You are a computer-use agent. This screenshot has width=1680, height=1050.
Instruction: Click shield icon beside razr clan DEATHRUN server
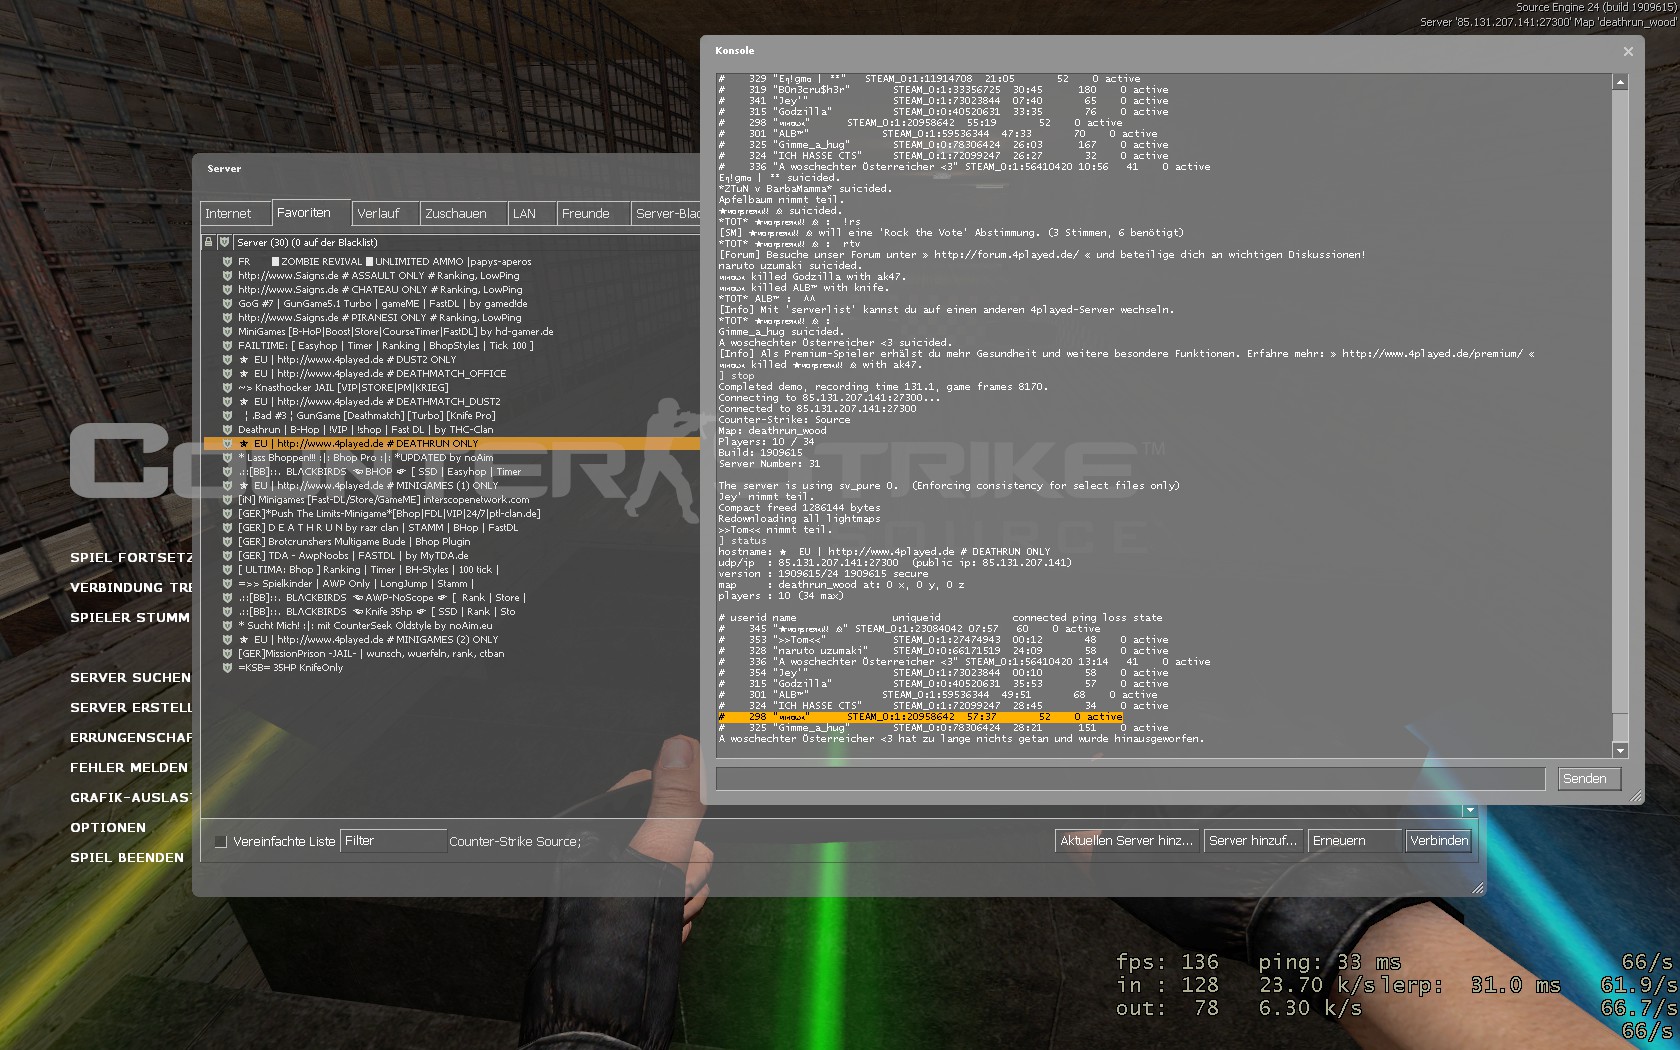227,527
